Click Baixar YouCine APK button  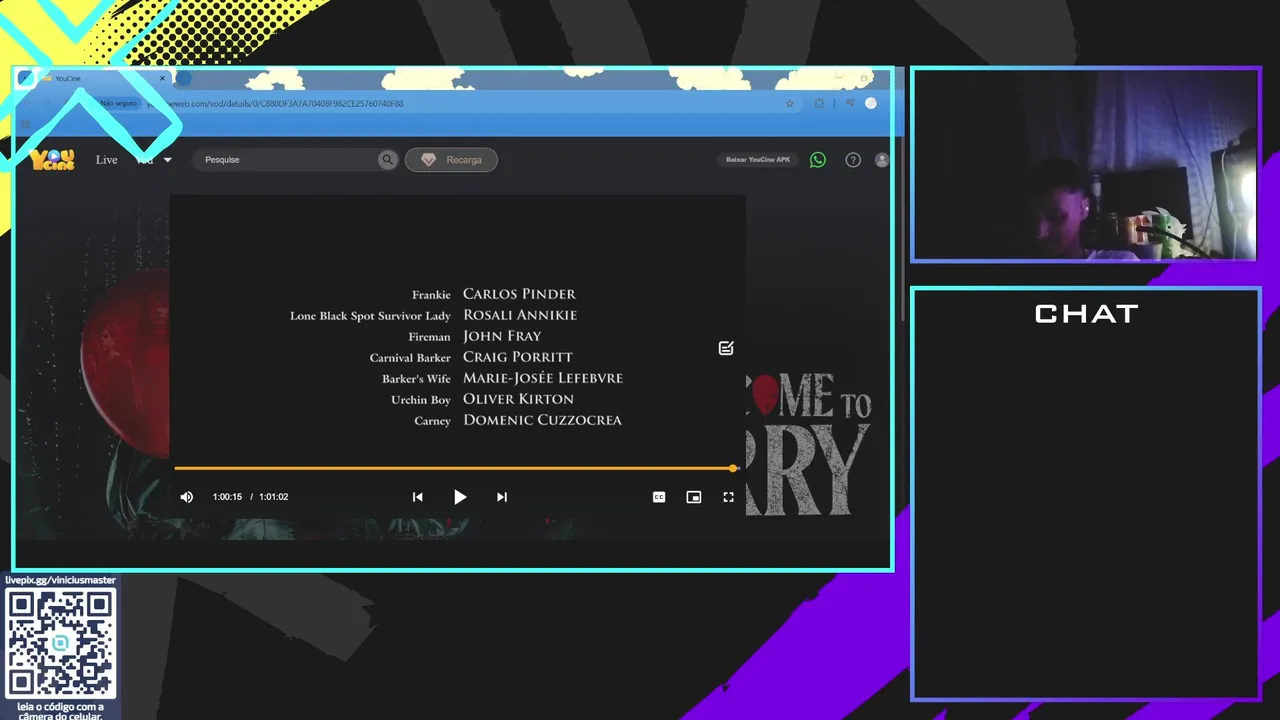758,160
